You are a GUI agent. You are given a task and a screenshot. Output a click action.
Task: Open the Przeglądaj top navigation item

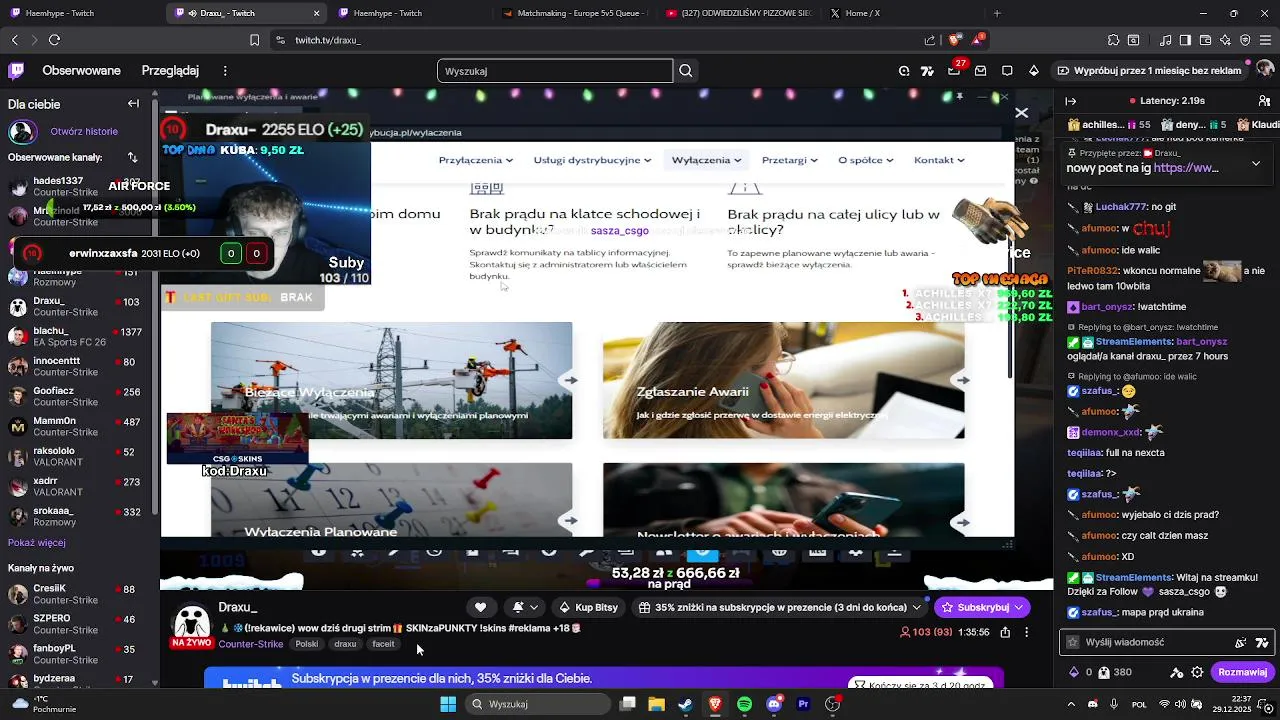[170, 71]
